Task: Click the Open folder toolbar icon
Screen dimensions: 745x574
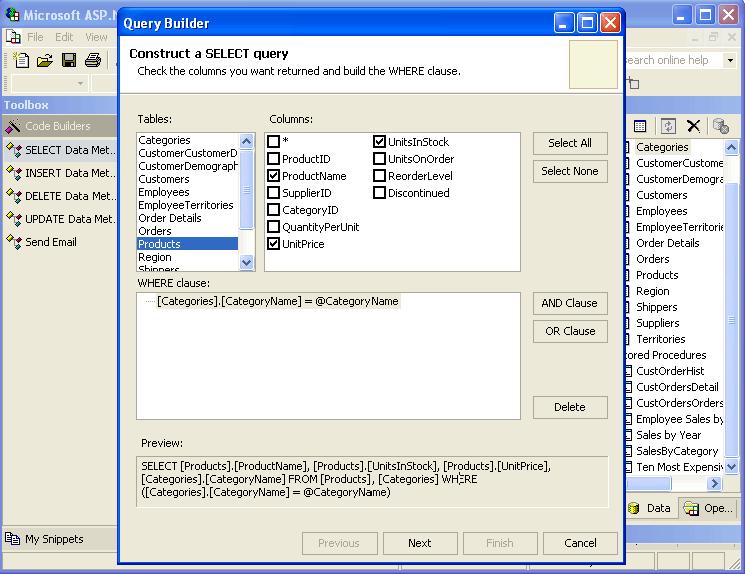Action: click(45, 60)
